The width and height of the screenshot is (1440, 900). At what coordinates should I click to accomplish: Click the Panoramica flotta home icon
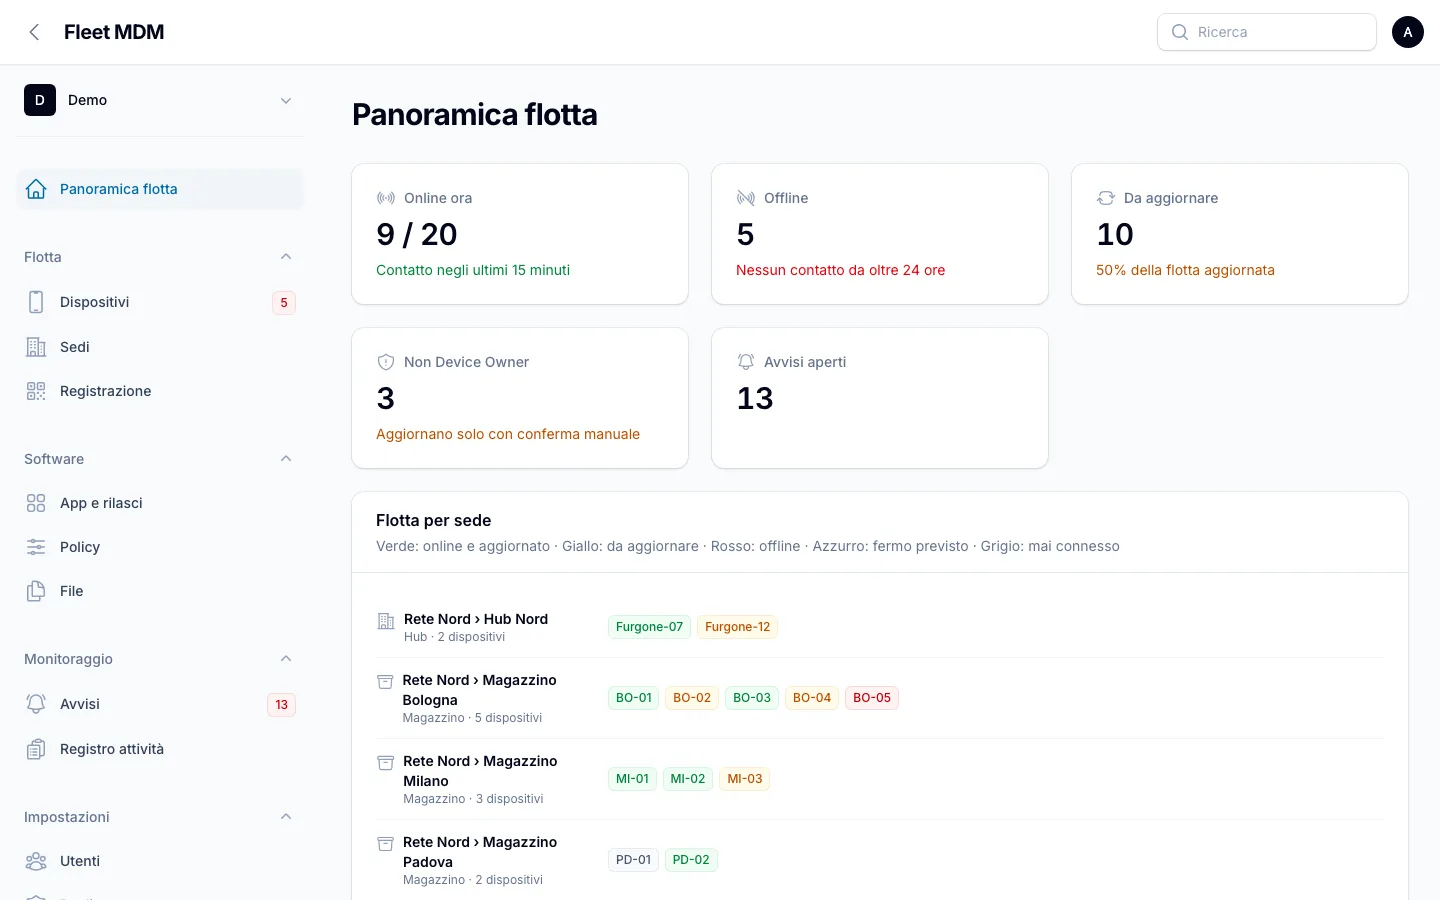click(x=36, y=189)
